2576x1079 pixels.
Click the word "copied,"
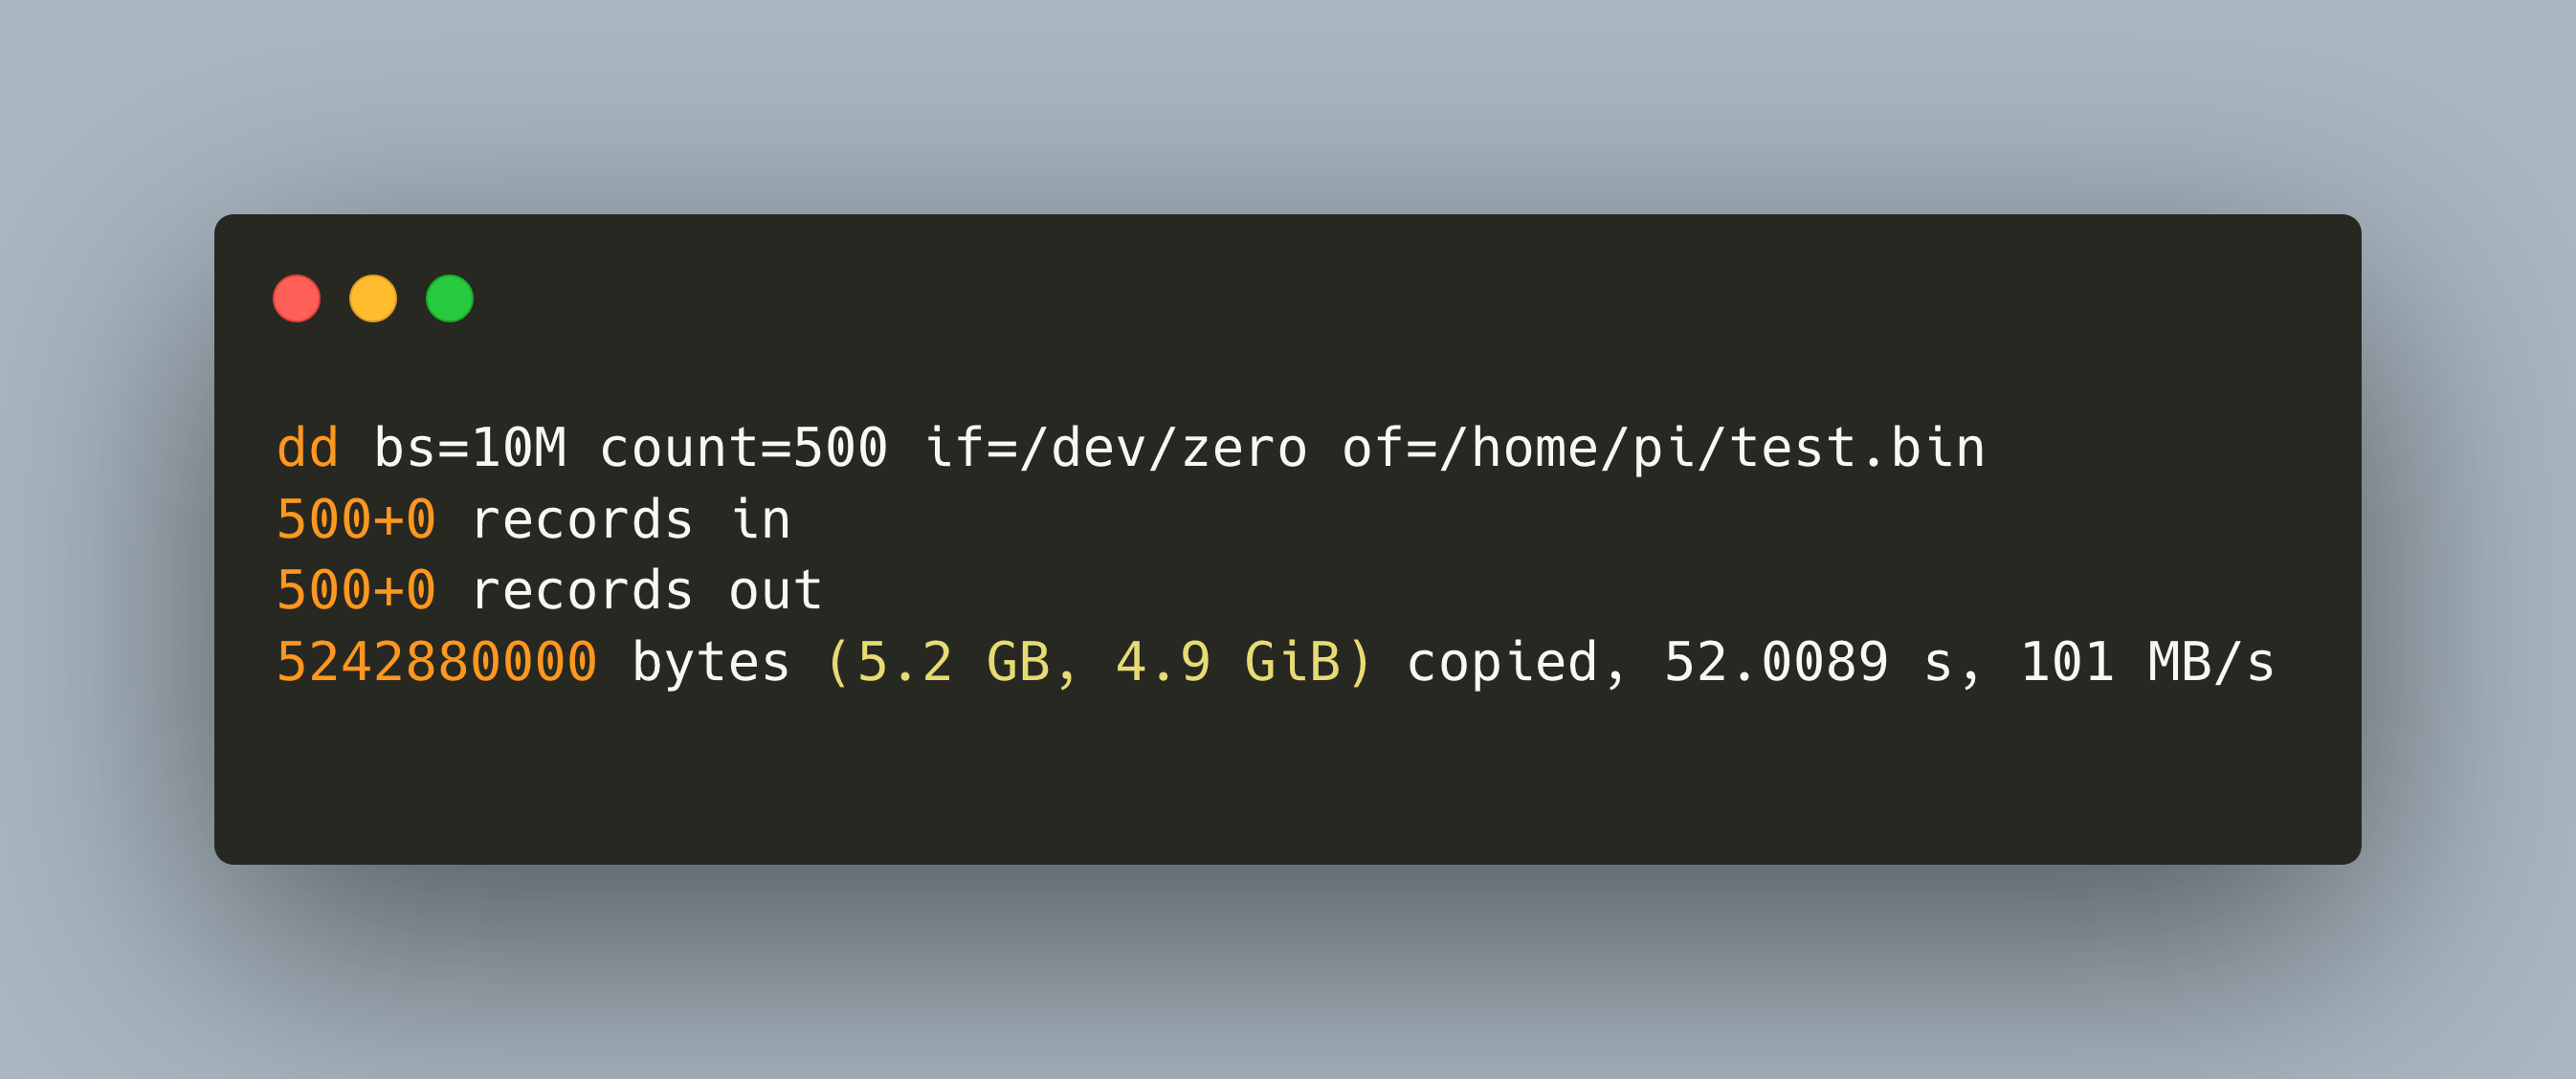1517,662
